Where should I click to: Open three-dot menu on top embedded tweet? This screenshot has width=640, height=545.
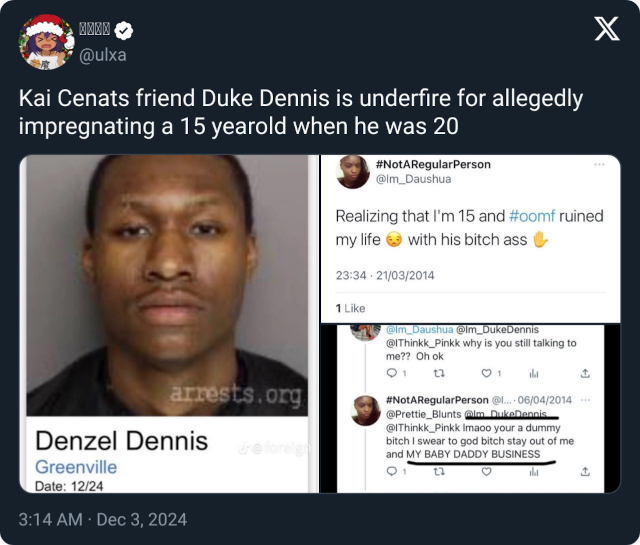(599, 164)
